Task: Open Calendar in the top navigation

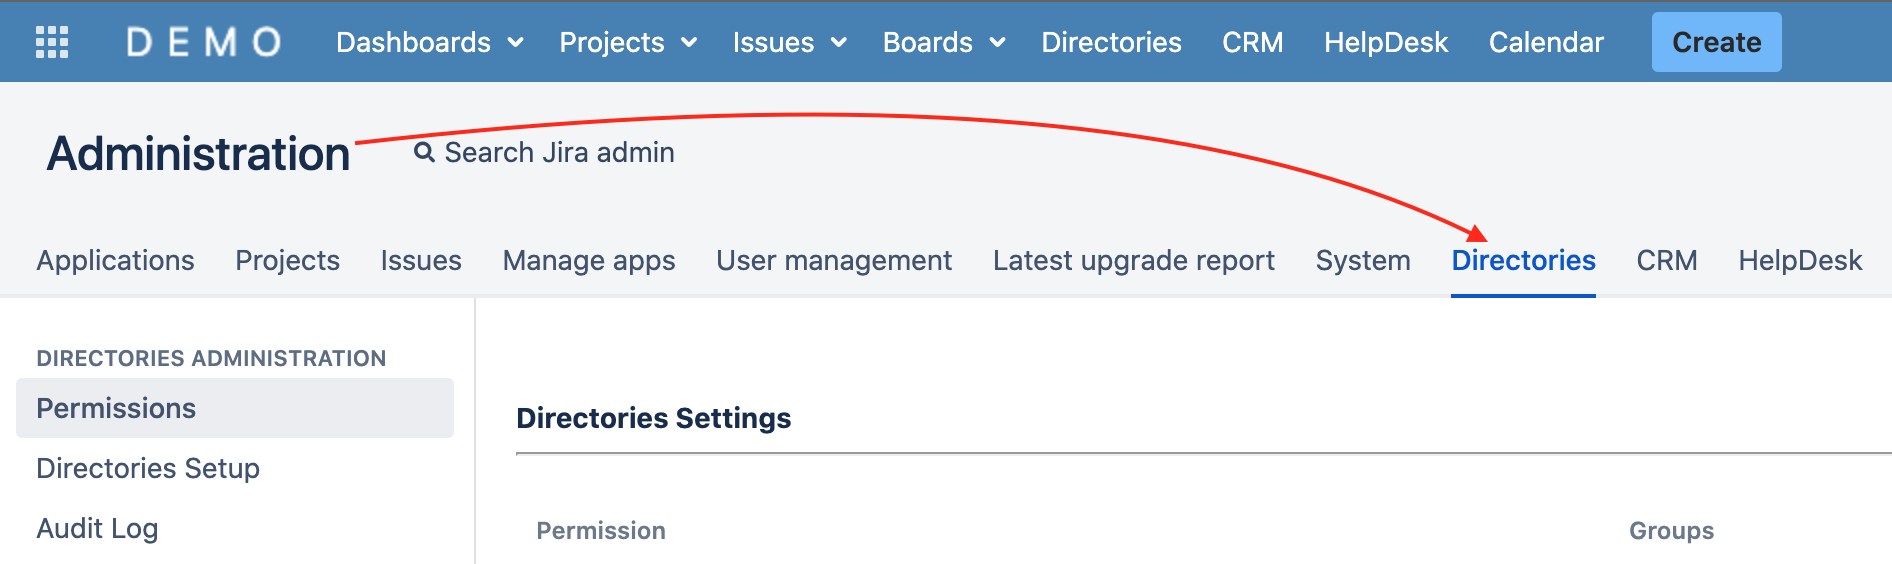Action: [1545, 42]
